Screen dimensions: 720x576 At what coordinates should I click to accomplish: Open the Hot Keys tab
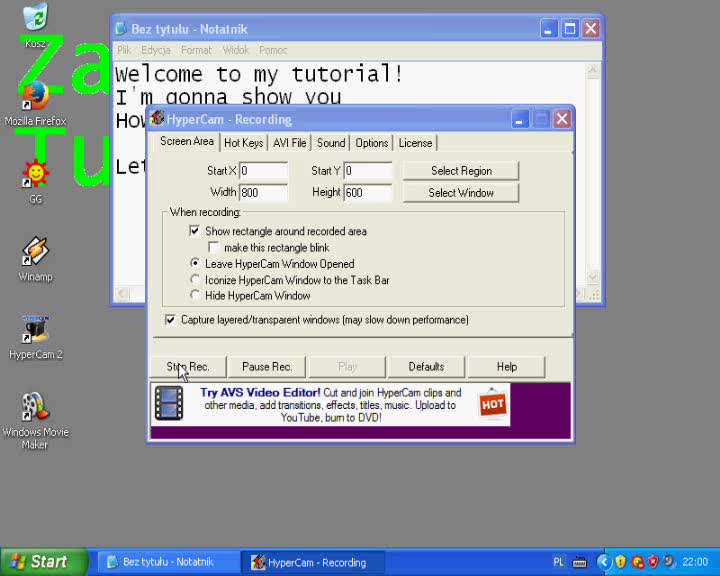point(243,143)
